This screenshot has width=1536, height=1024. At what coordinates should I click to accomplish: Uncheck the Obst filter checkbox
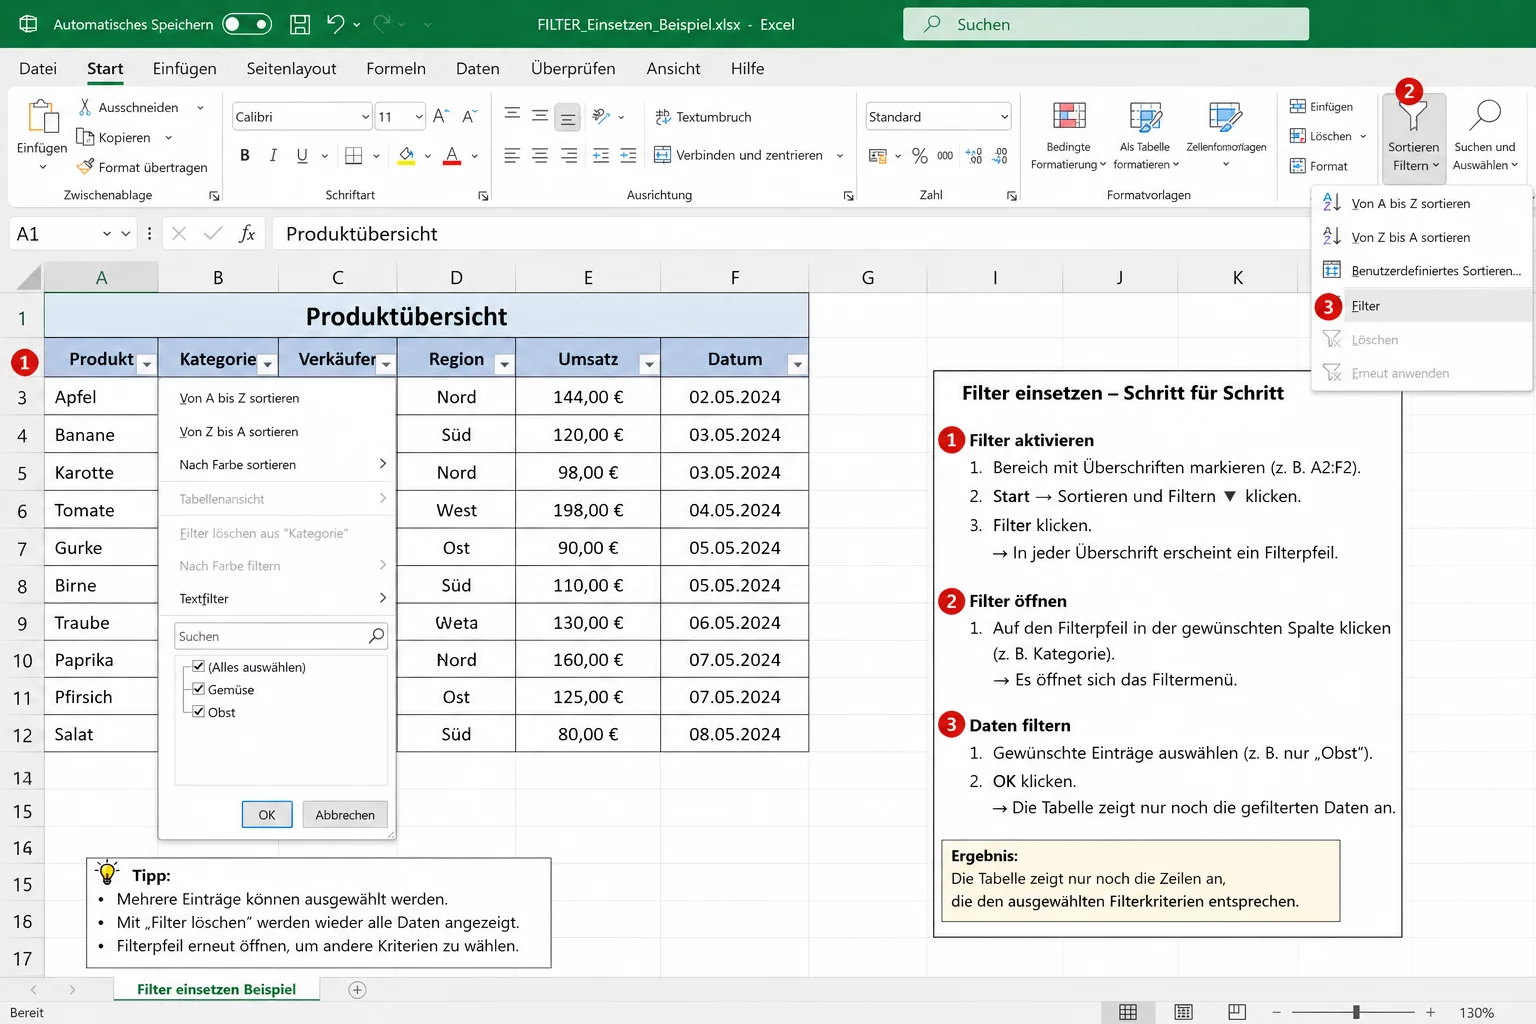tap(198, 712)
